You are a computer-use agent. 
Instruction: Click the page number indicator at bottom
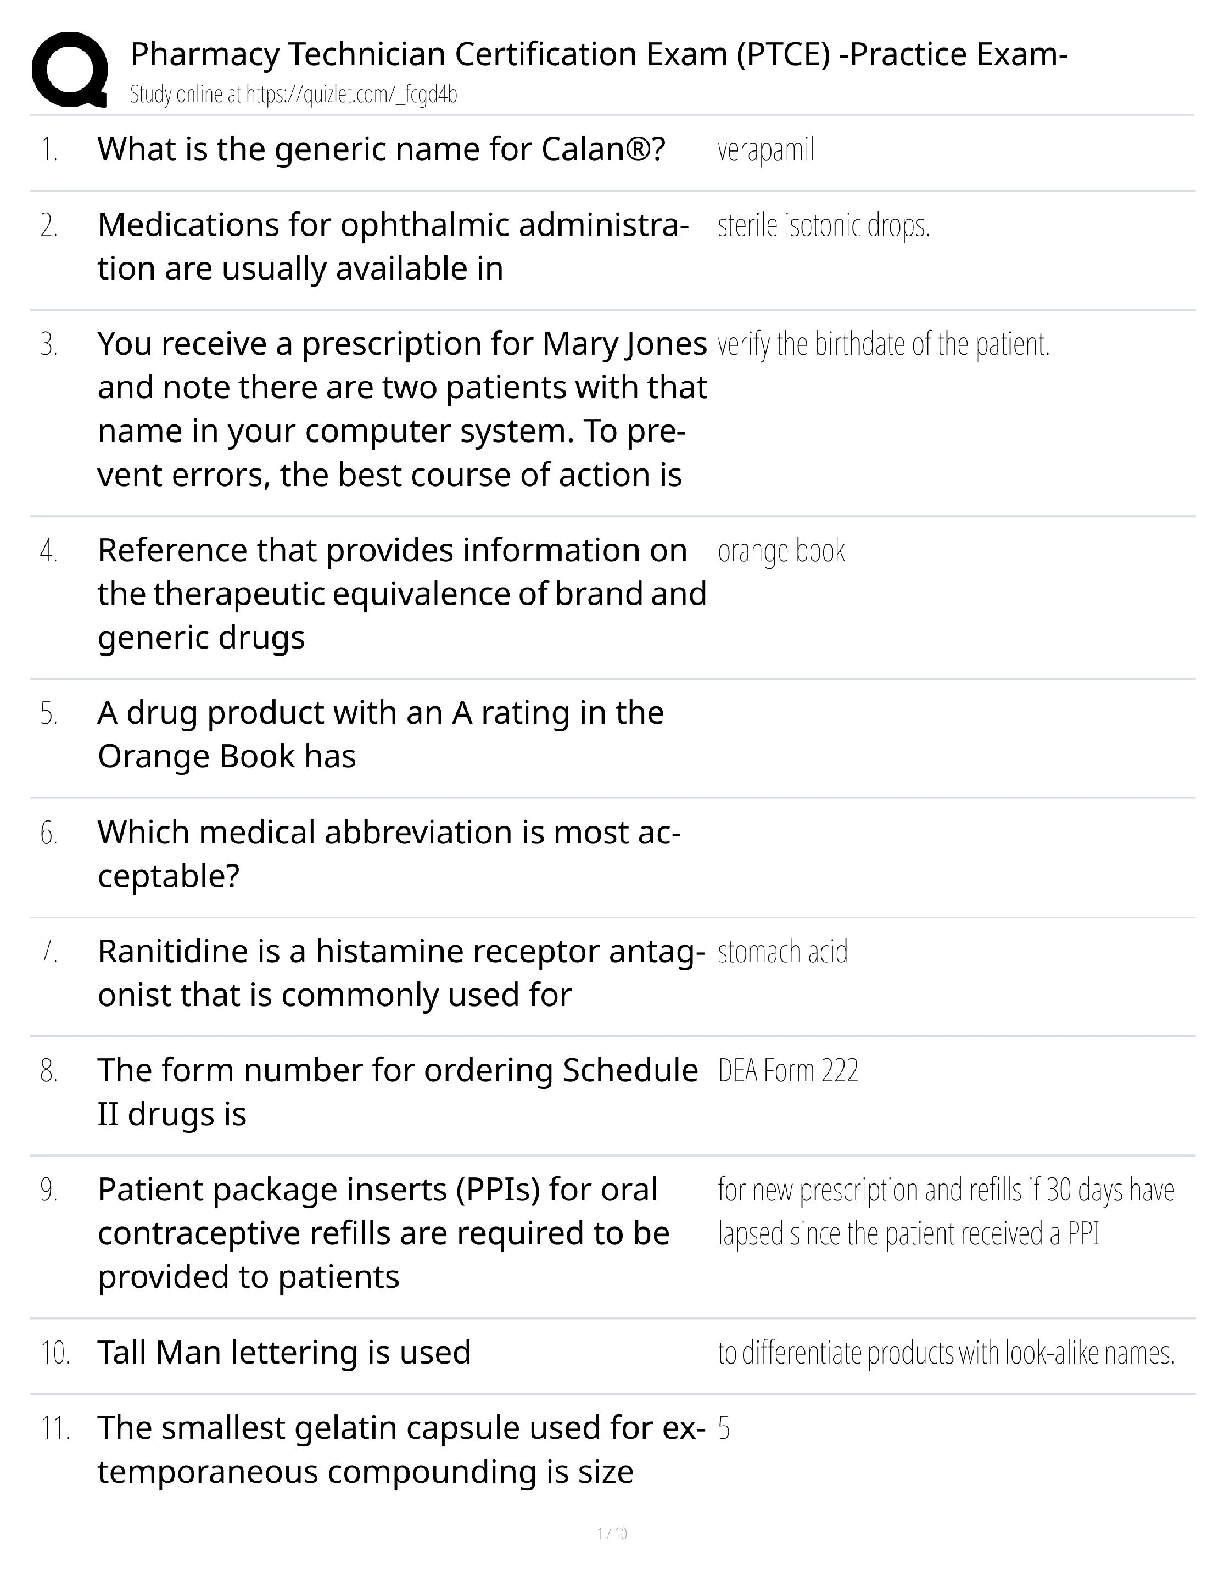point(611,1532)
